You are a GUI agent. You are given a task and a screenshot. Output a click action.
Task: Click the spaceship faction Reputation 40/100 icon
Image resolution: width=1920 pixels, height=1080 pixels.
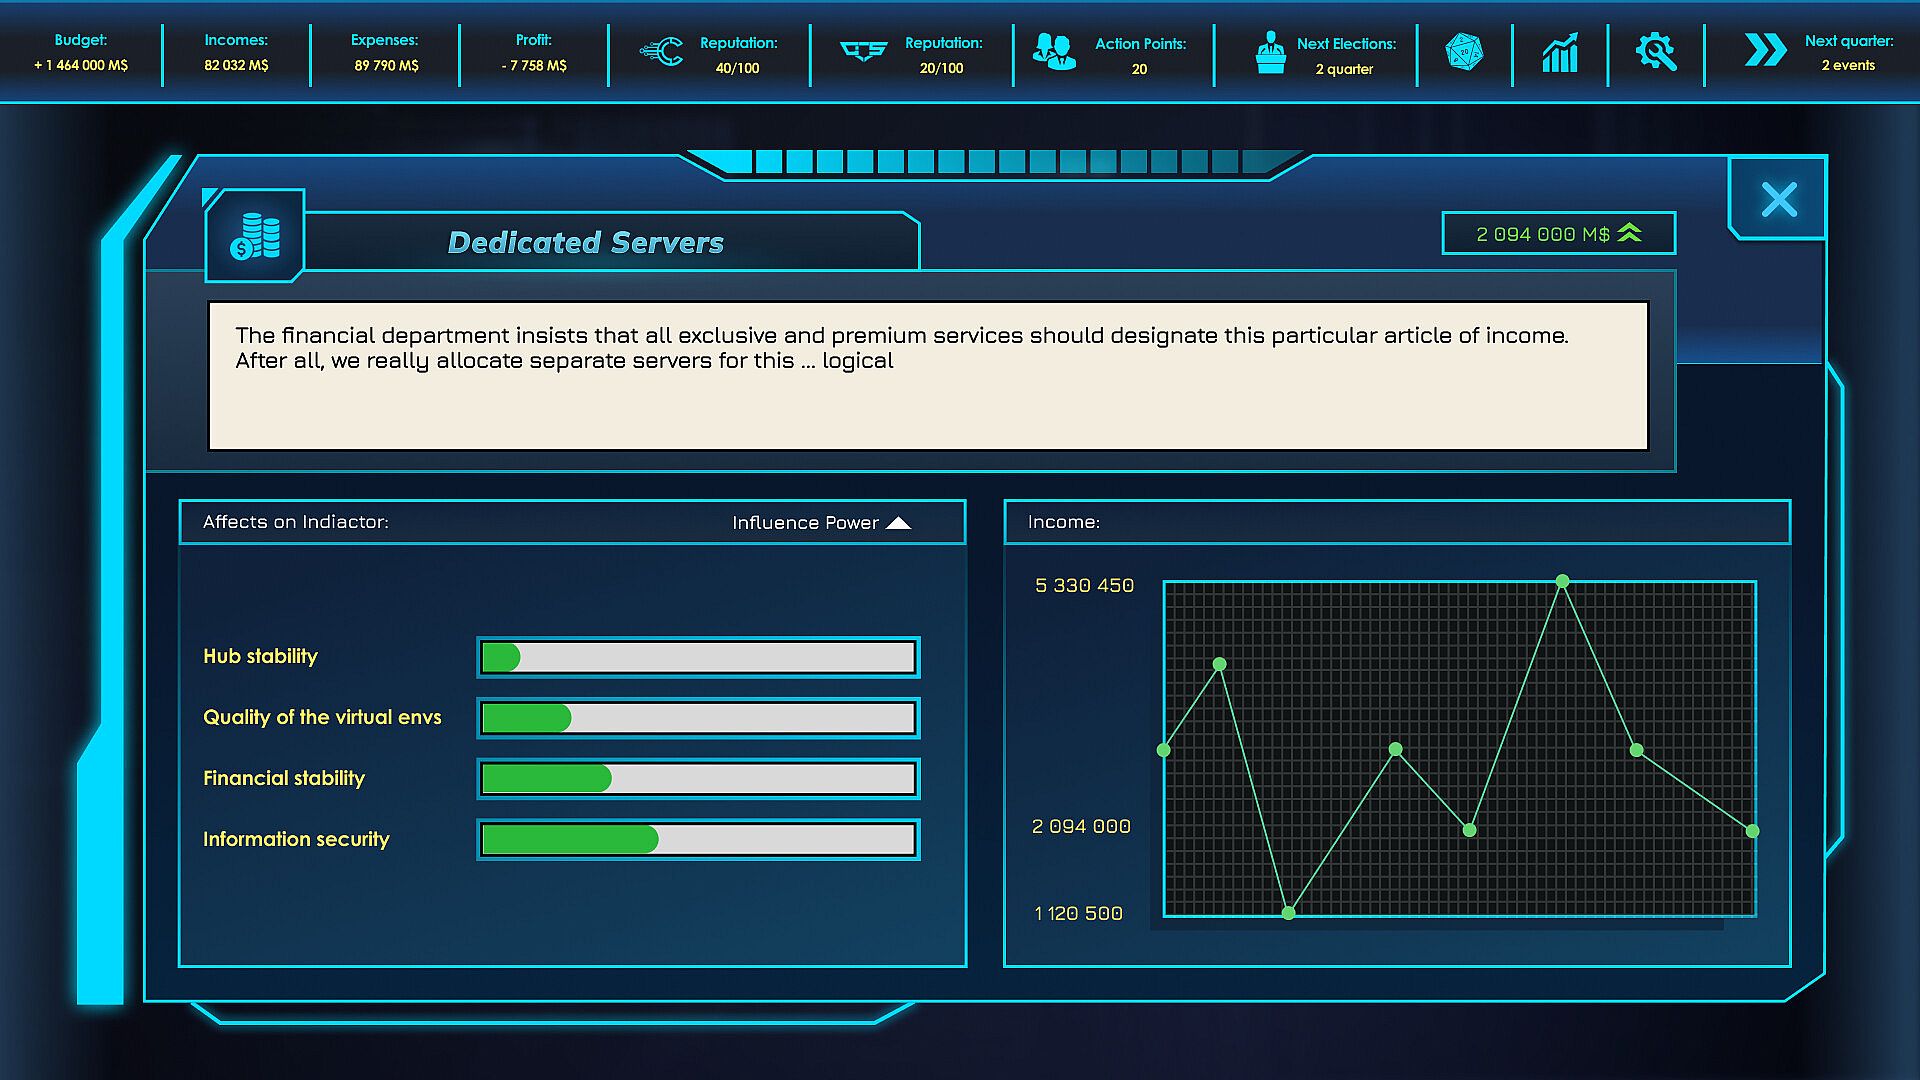662,52
